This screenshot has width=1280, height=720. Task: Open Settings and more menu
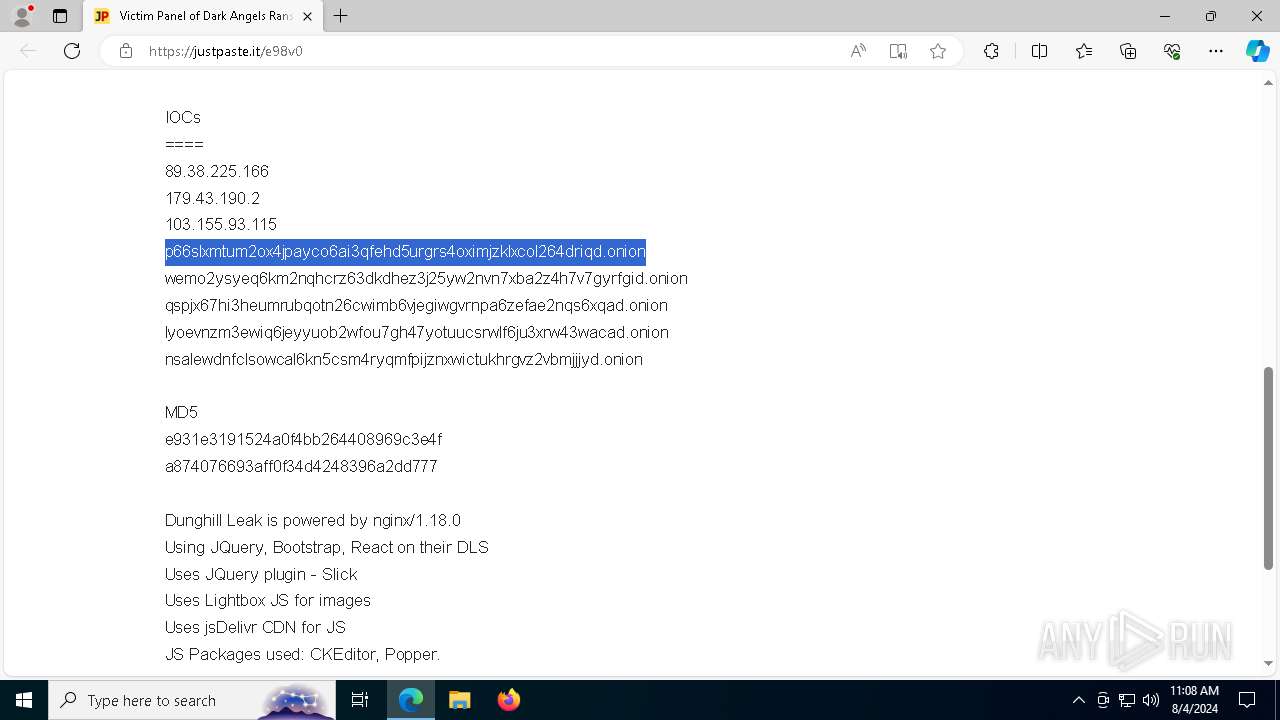[x=1216, y=51]
